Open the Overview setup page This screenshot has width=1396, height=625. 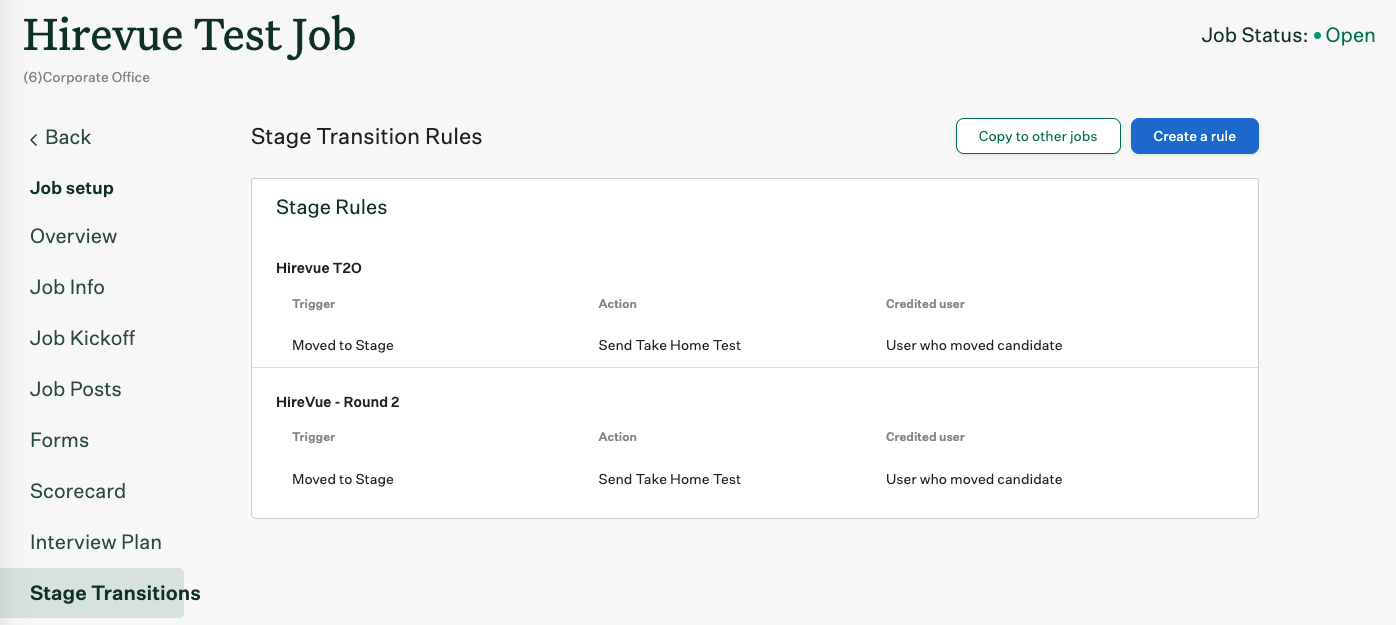tap(73, 236)
